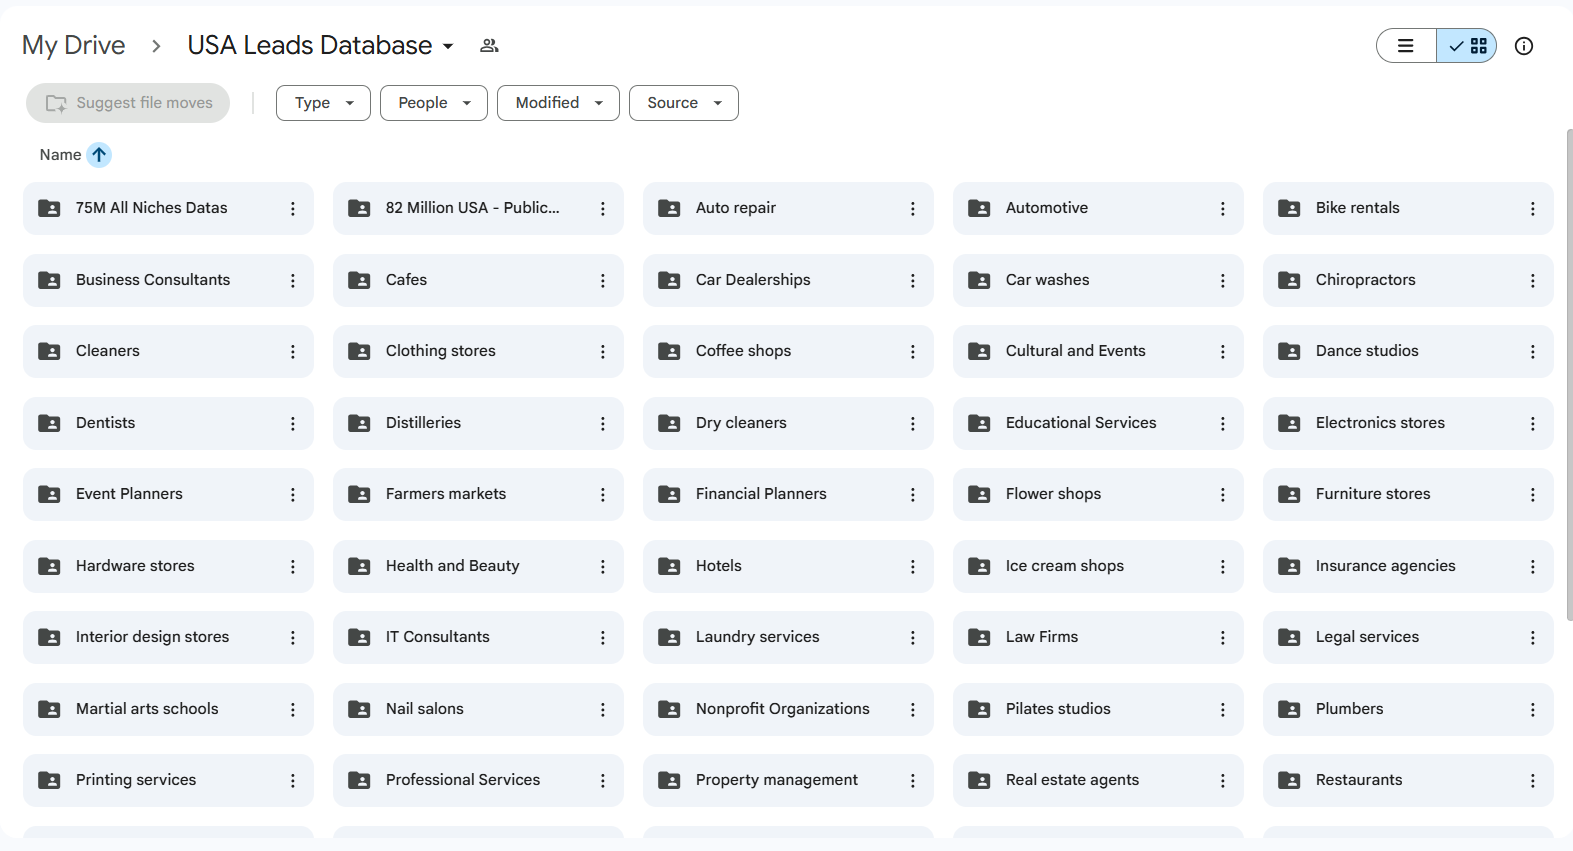1573x851 pixels.
Task: Sort by the Name column header
Action: (61, 155)
